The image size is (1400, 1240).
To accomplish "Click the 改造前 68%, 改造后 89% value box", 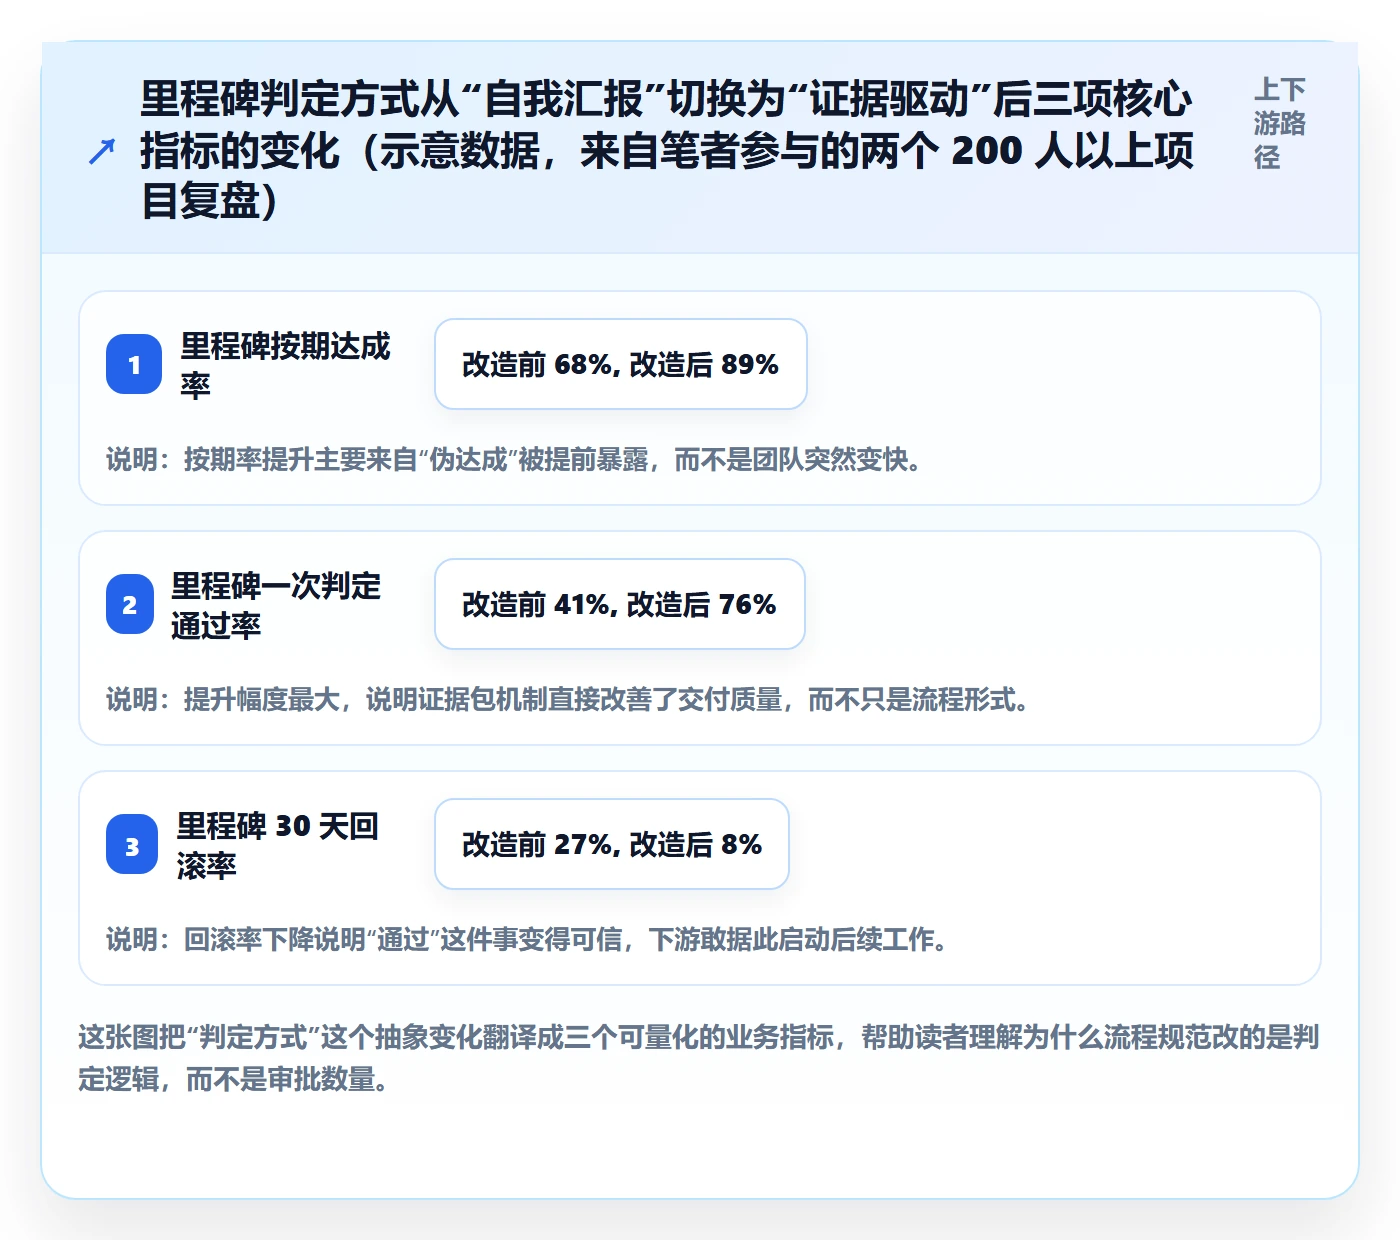I will pyautogui.click(x=621, y=364).
